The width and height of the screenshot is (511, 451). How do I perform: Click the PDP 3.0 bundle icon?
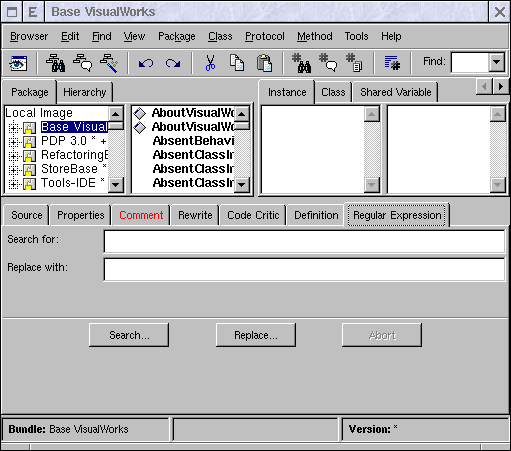(x=29, y=142)
